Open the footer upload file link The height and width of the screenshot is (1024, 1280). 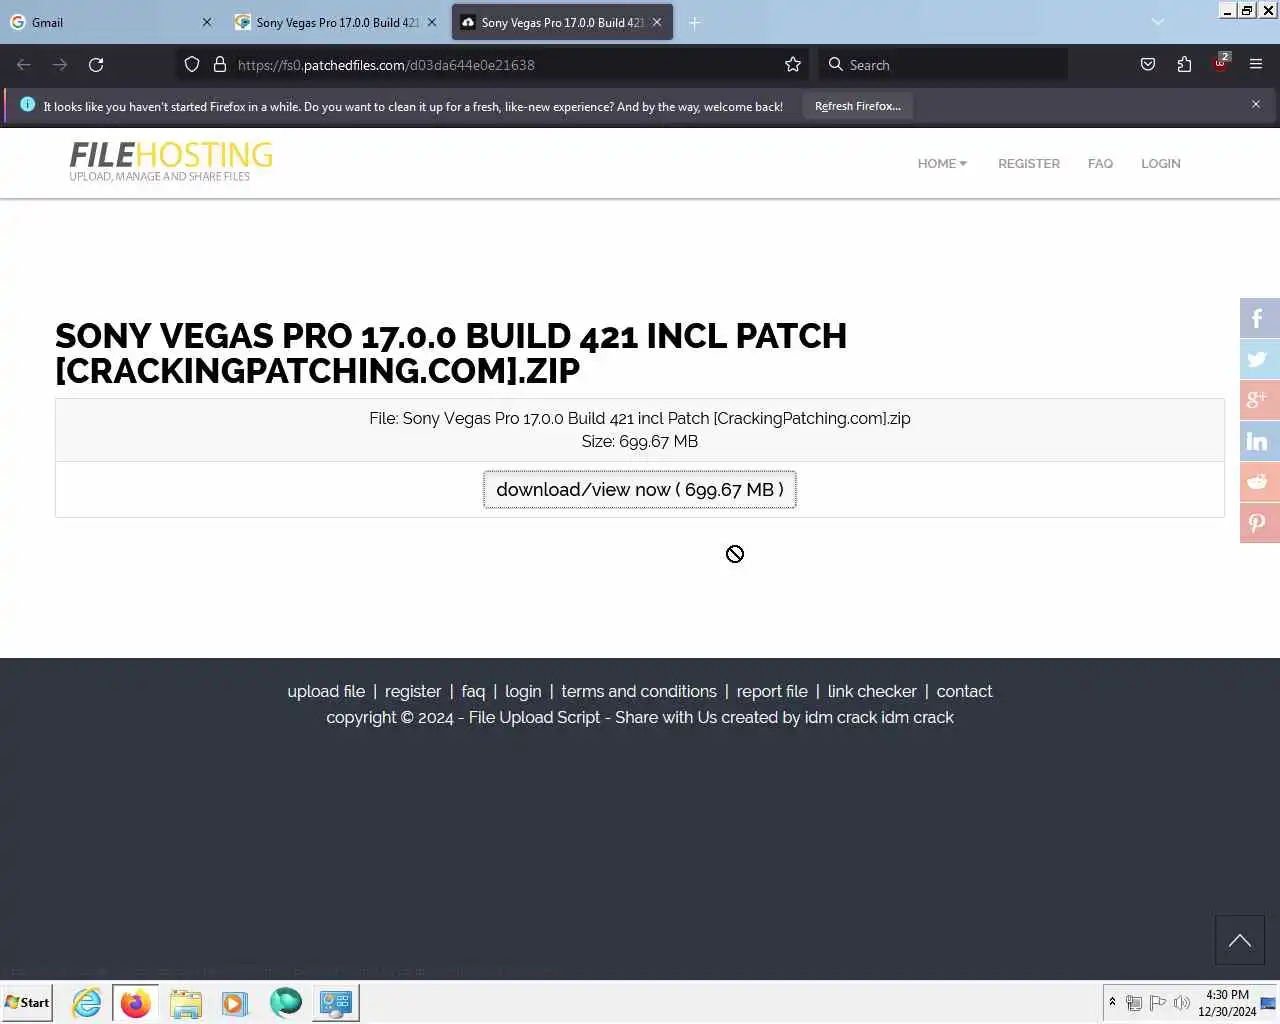pos(326,691)
